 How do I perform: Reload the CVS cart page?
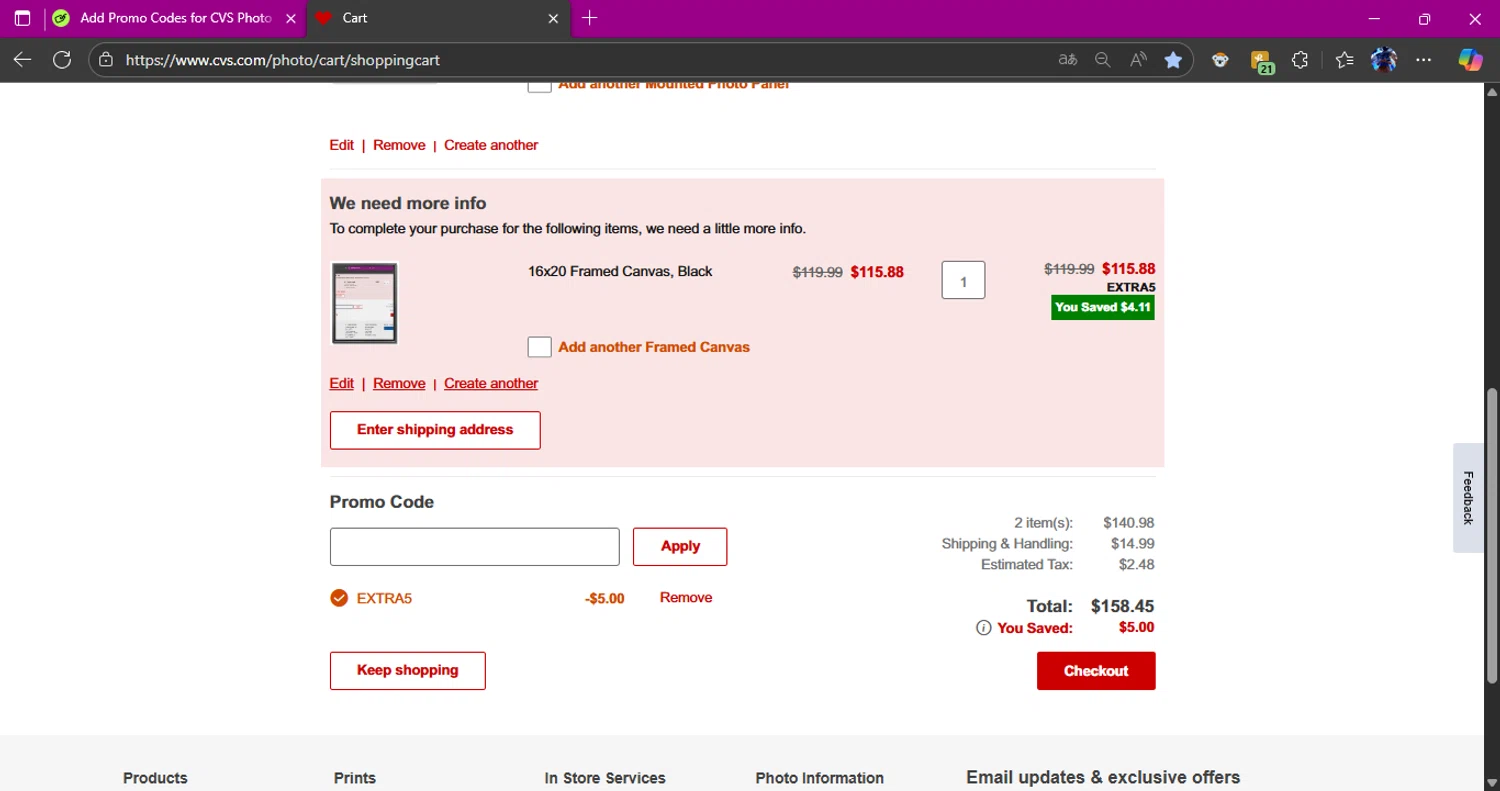coord(62,60)
